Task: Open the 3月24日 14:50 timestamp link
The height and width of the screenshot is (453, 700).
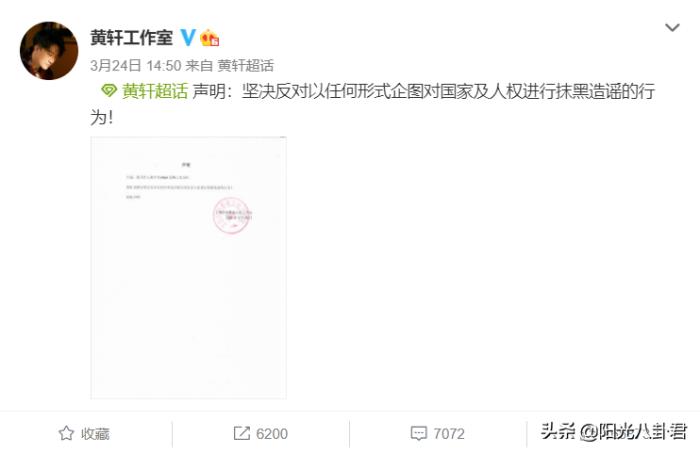Action: (136, 66)
